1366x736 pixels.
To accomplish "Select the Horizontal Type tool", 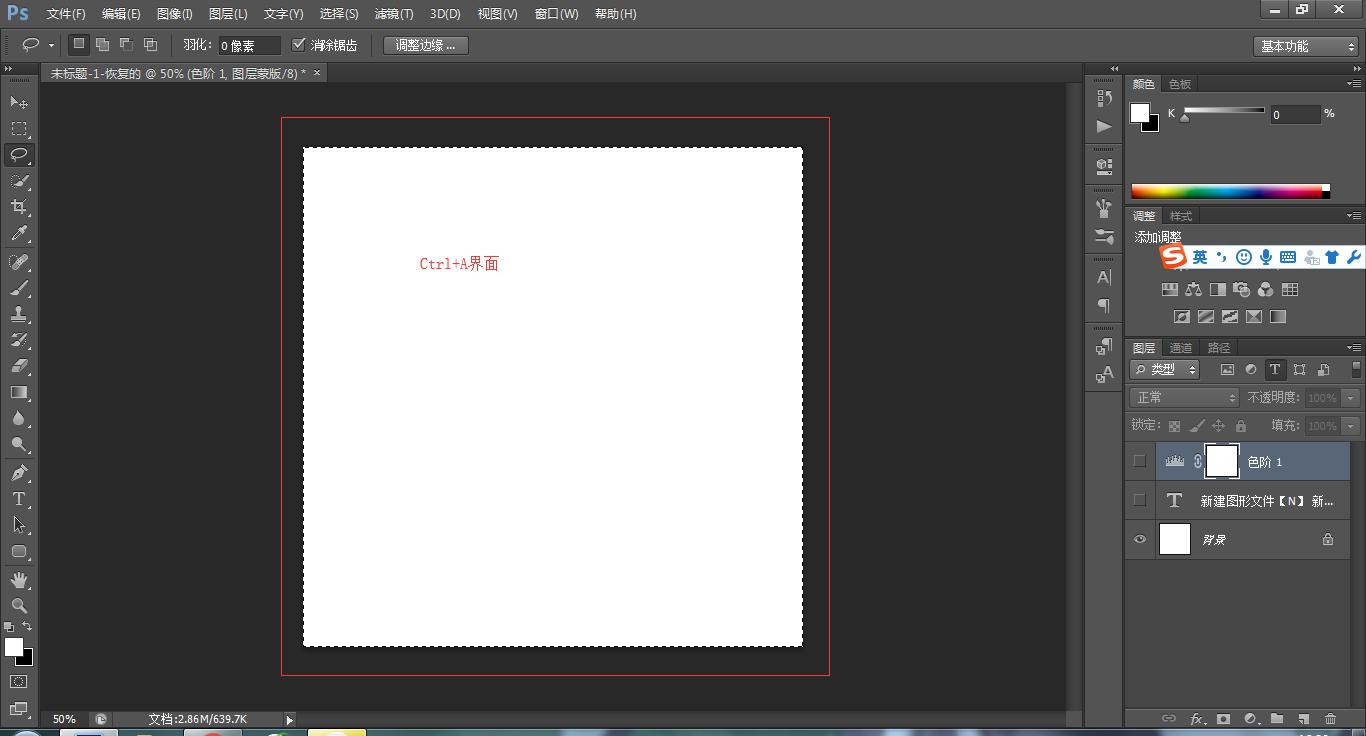I will coord(19,499).
